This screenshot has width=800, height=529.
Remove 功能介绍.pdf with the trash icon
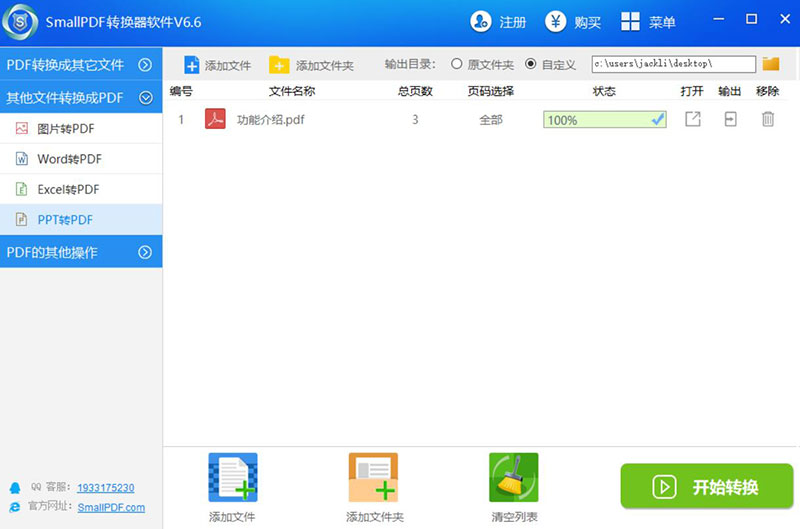point(767,119)
